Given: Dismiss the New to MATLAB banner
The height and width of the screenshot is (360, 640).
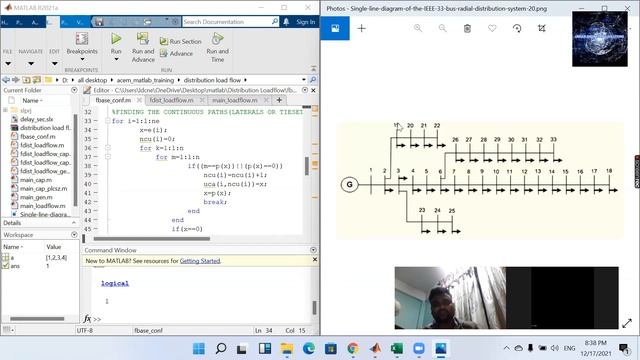Looking at the screenshot, I should [314, 260].
